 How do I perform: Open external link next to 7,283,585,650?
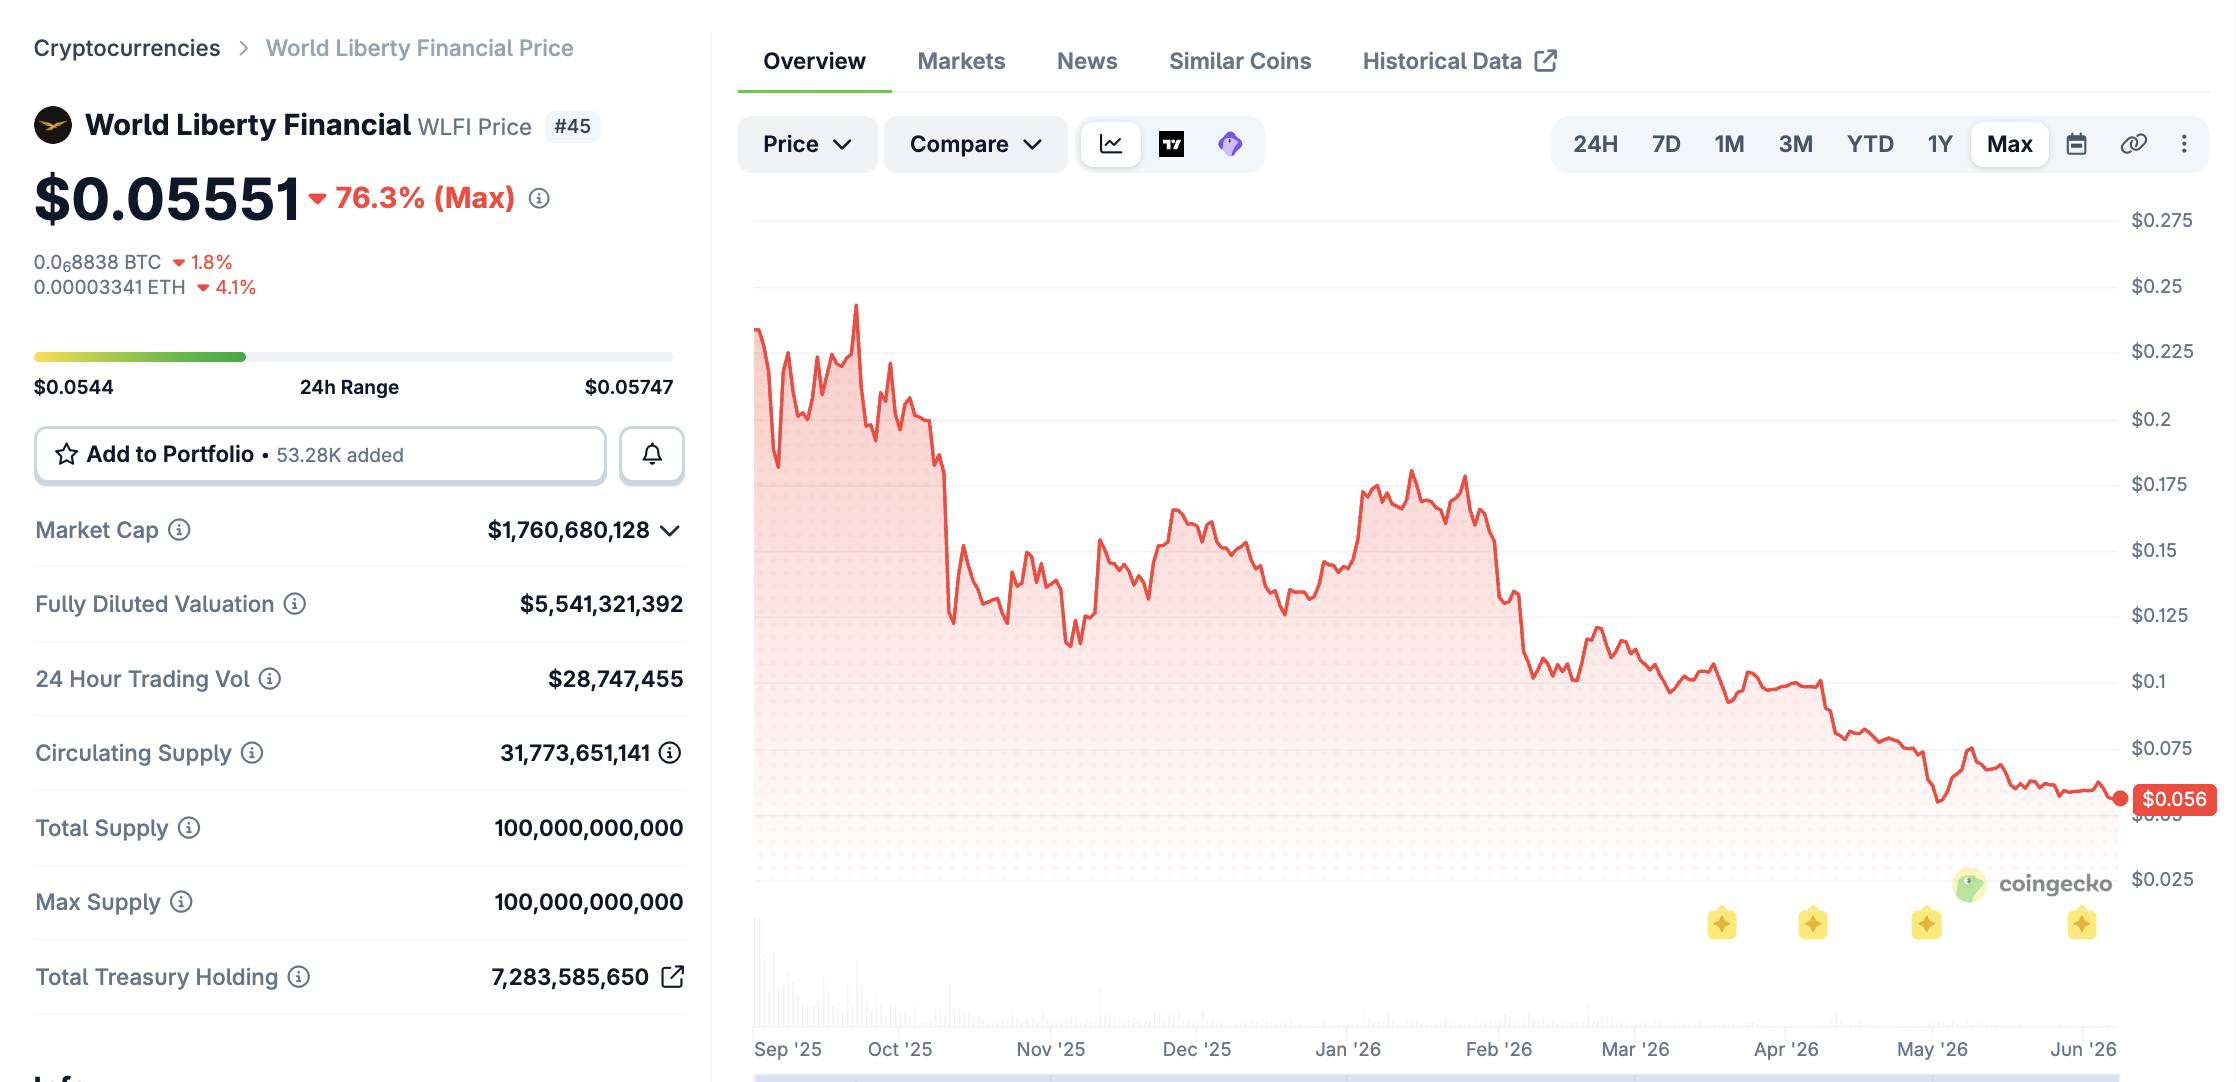click(x=673, y=976)
